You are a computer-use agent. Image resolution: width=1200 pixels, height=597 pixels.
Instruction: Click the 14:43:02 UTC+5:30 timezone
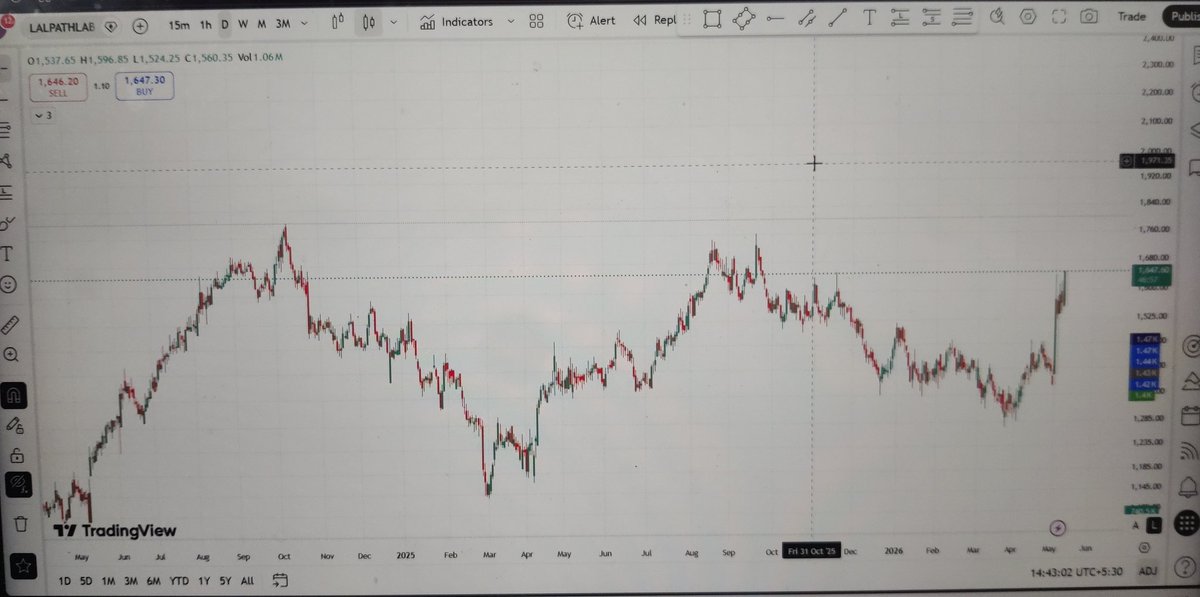[1078, 573]
